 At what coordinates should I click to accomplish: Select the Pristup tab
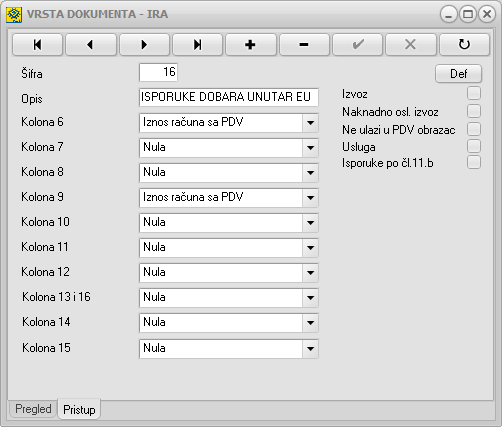[79, 409]
